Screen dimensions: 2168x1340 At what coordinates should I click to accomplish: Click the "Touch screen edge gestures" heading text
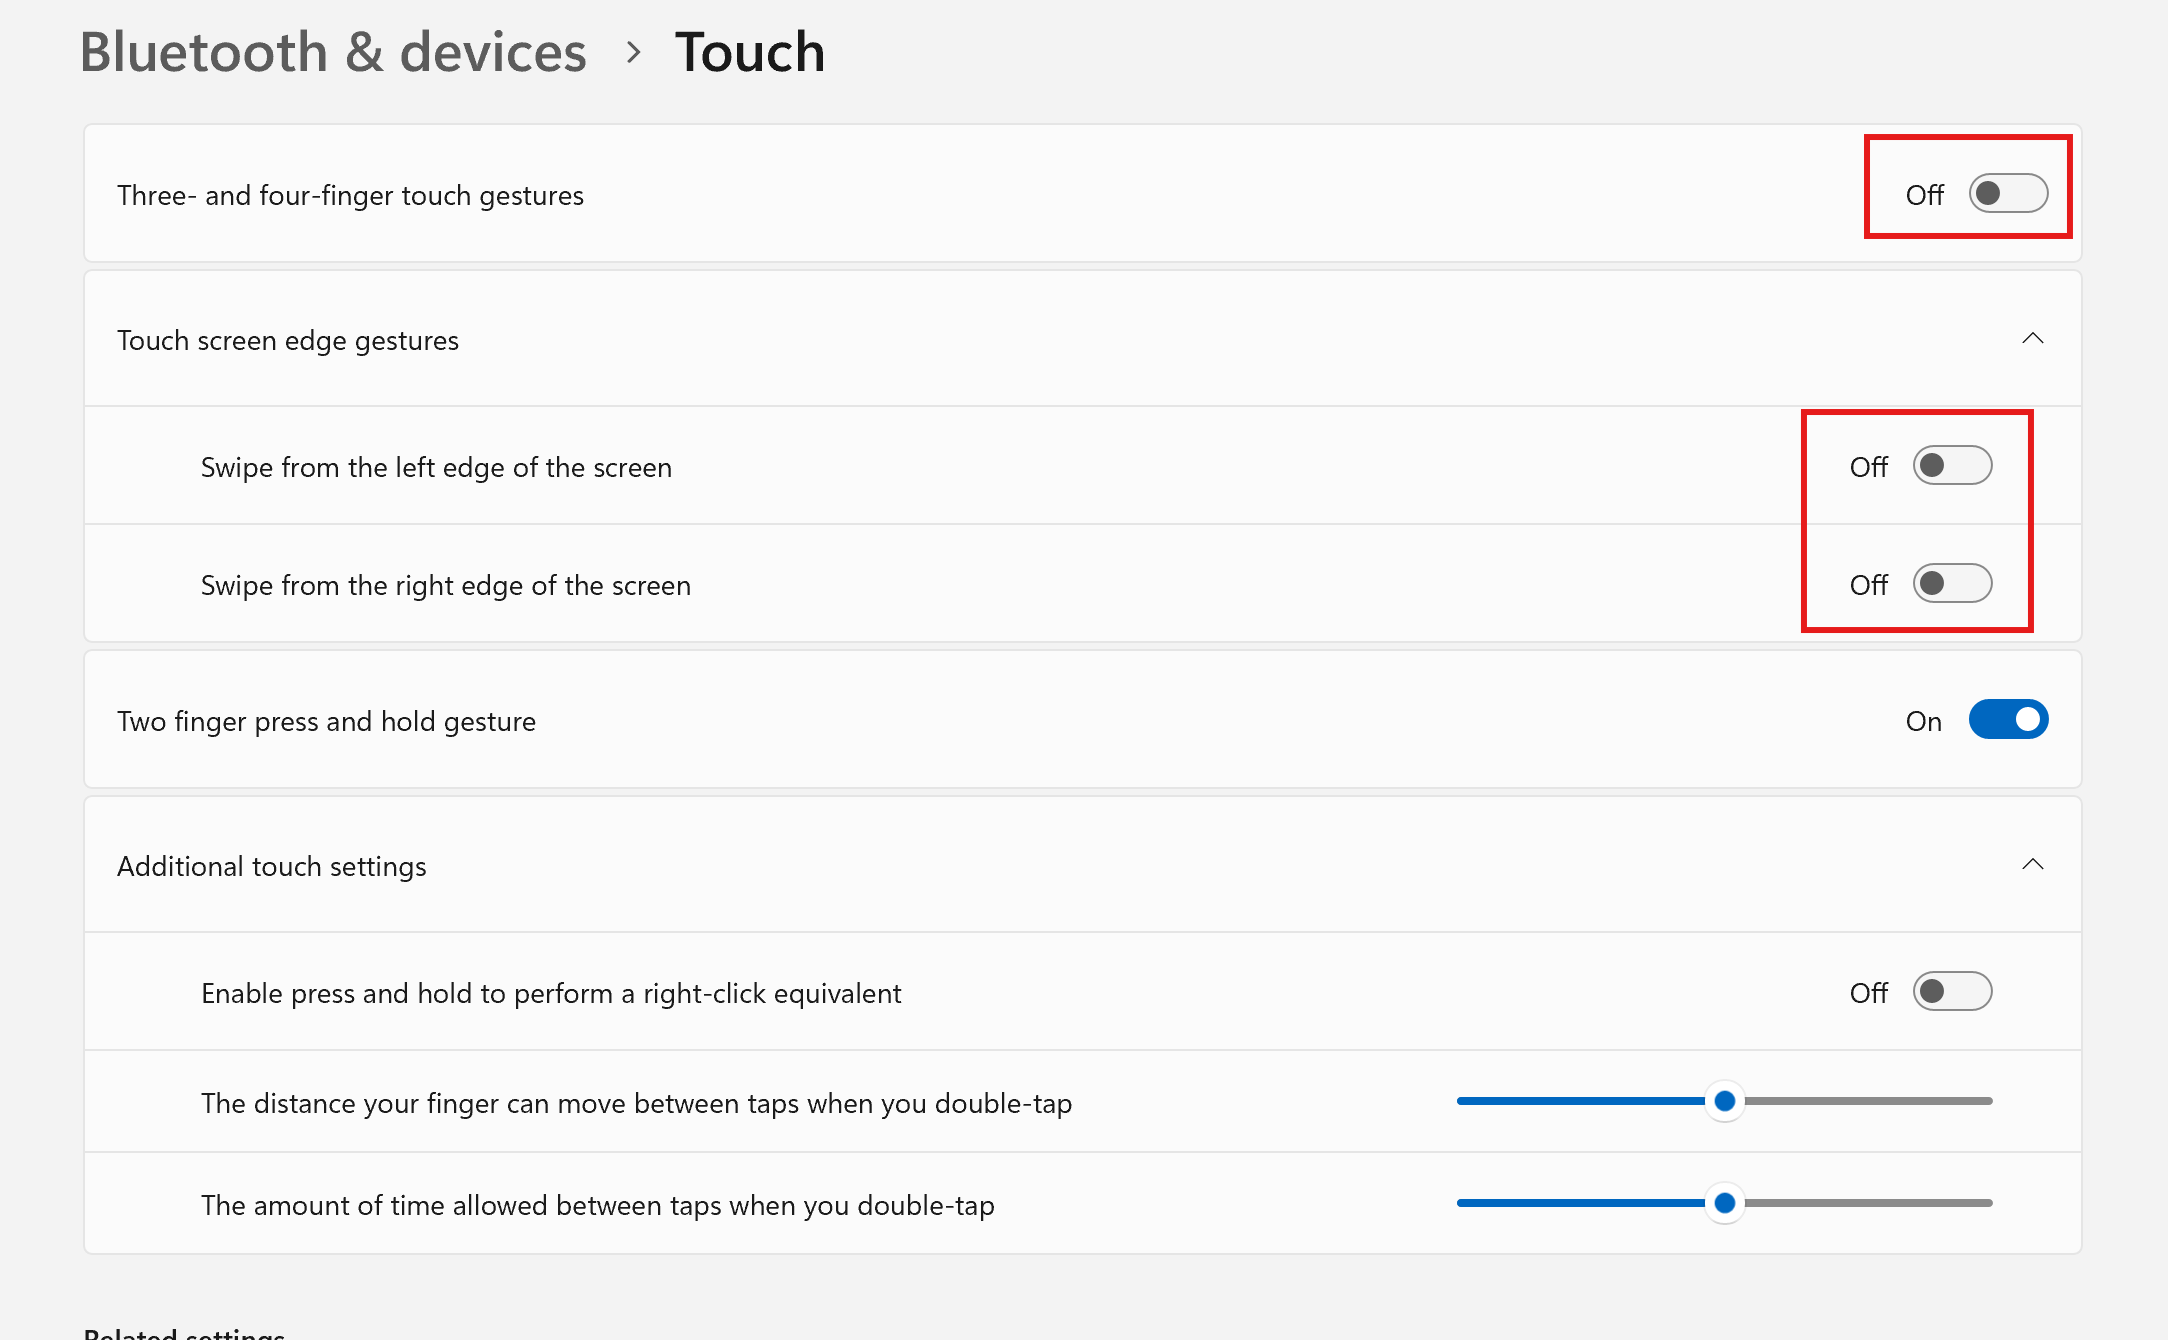coord(288,340)
